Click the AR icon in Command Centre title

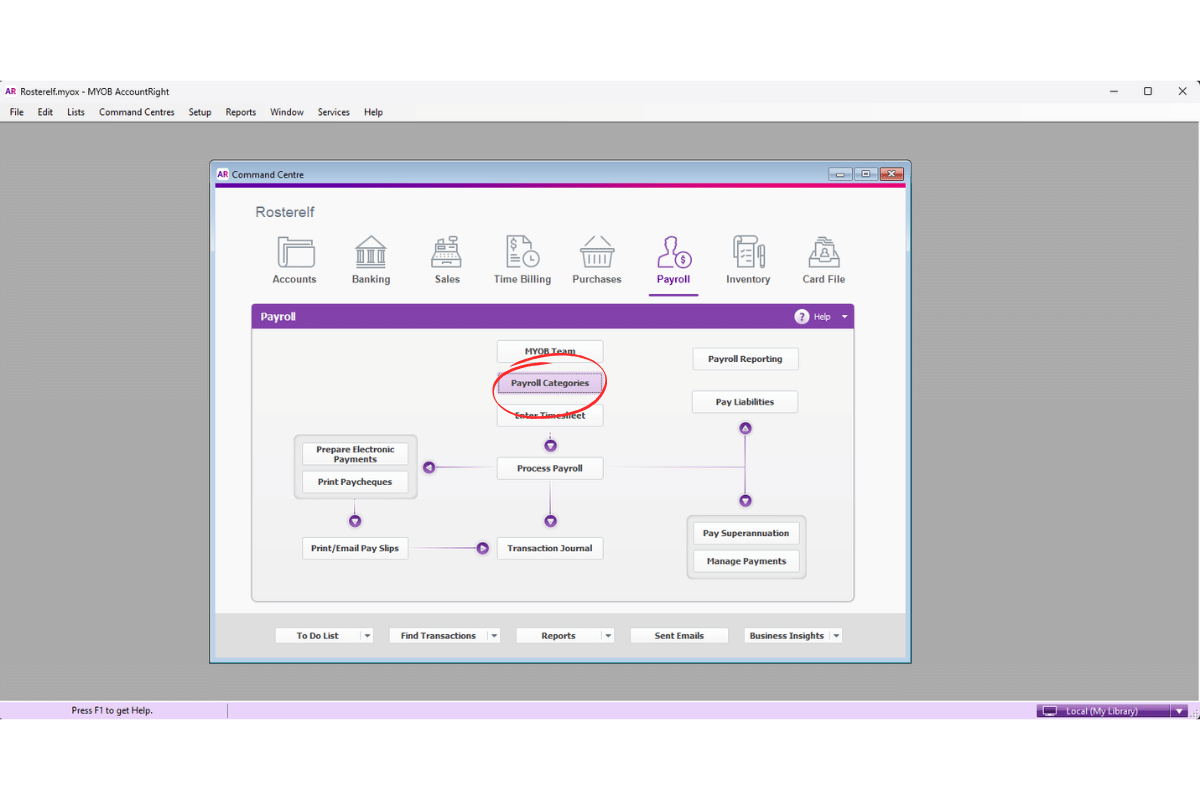[x=223, y=174]
